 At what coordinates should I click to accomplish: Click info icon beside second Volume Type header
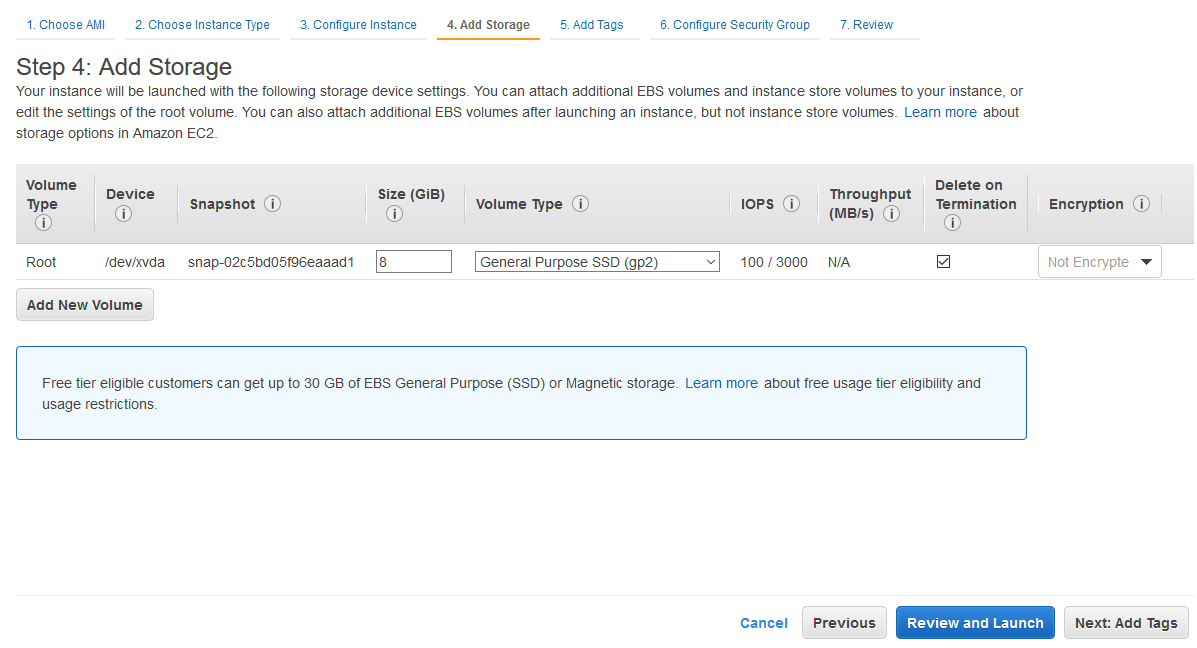point(580,204)
